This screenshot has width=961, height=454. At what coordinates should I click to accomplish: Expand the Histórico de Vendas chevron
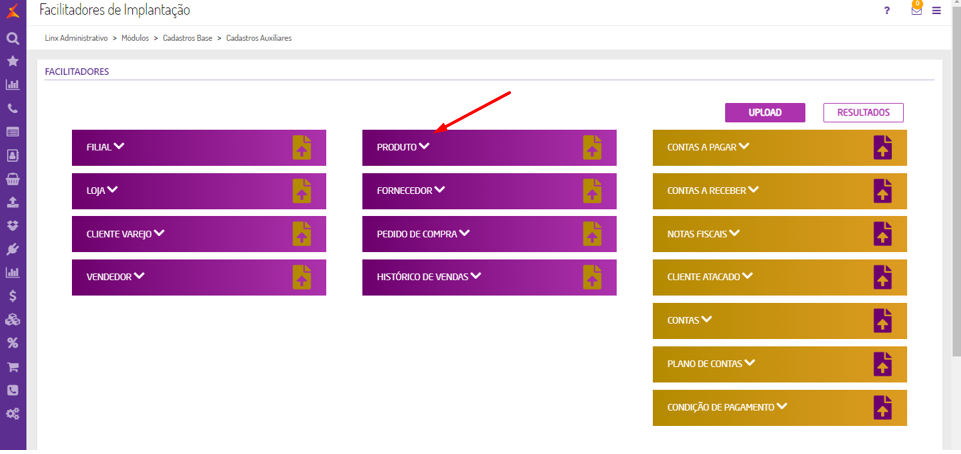click(476, 275)
